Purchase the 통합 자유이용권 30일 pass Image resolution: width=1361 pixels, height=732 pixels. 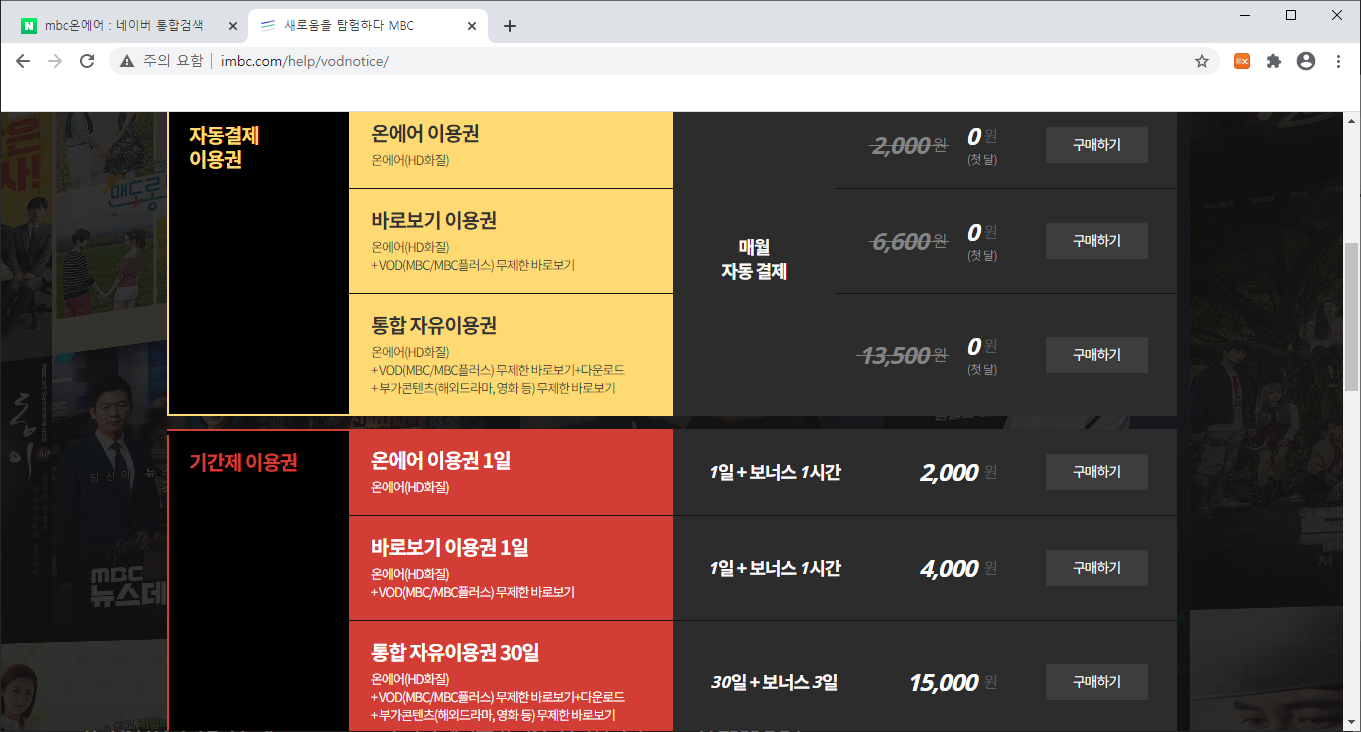pyautogui.click(x=1097, y=682)
